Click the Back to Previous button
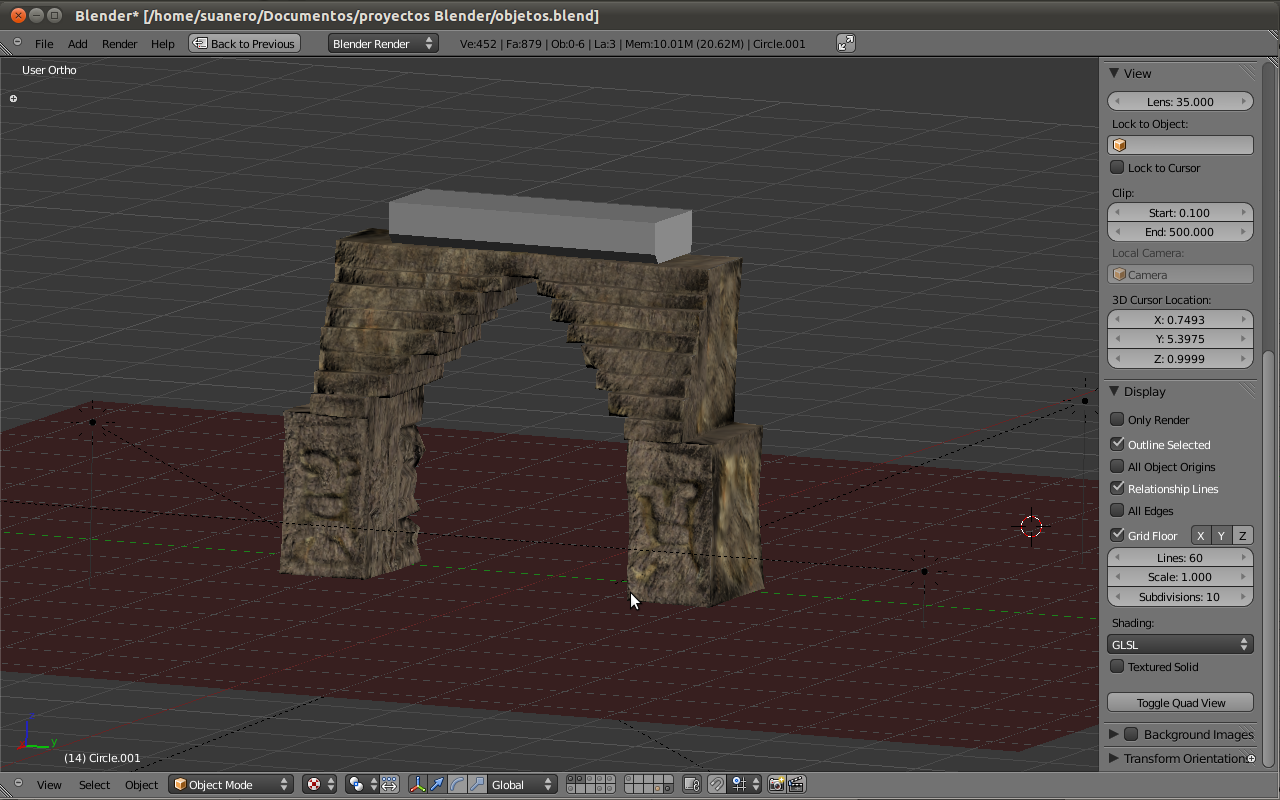The image size is (1280, 800). tap(244, 44)
